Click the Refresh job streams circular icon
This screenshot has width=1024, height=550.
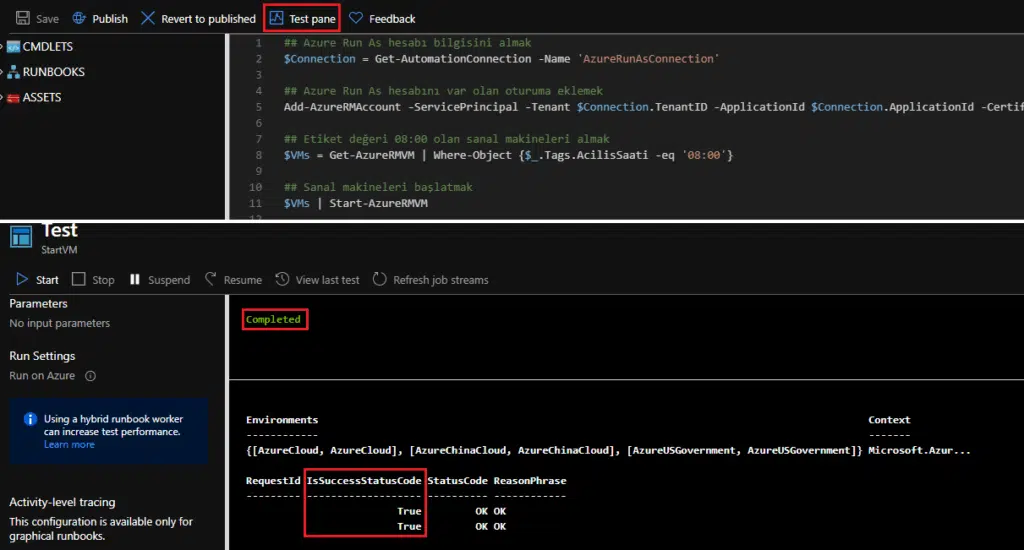(379, 279)
